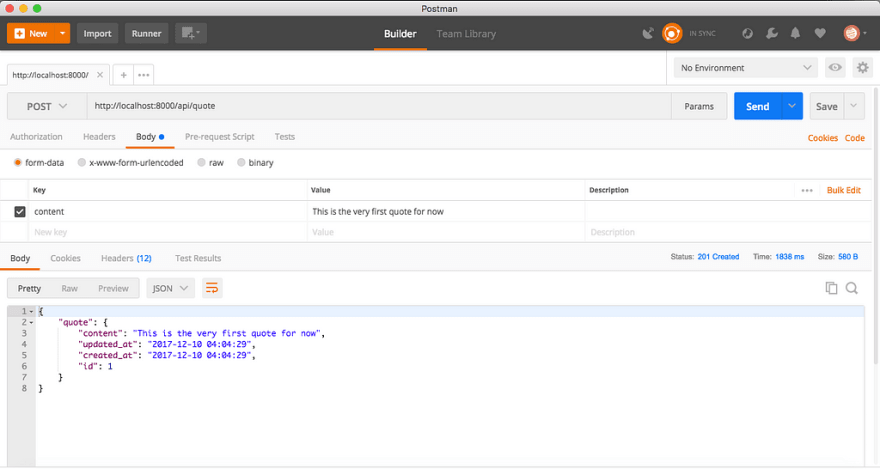Click the response search magnifier icon
Image resolution: width=880 pixels, height=469 pixels.
click(851, 288)
